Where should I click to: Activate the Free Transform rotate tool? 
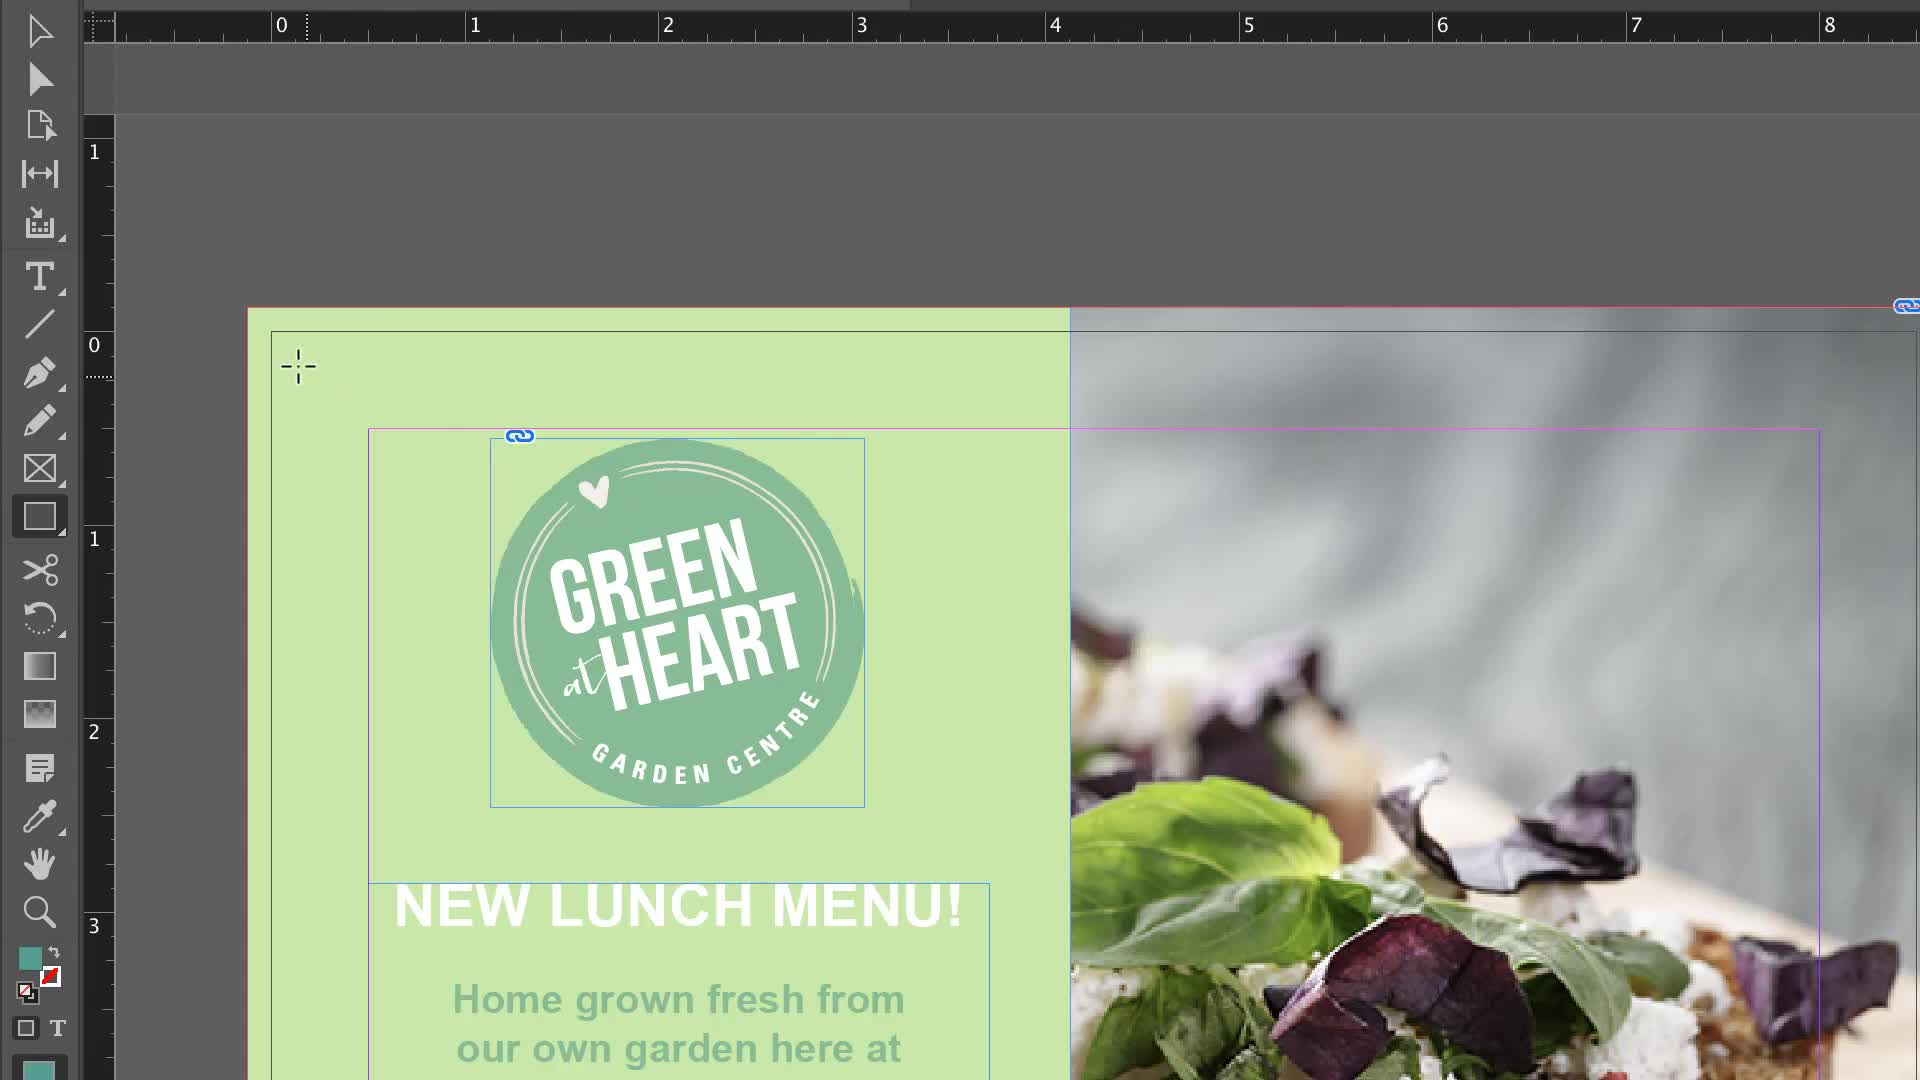(40, 618)
